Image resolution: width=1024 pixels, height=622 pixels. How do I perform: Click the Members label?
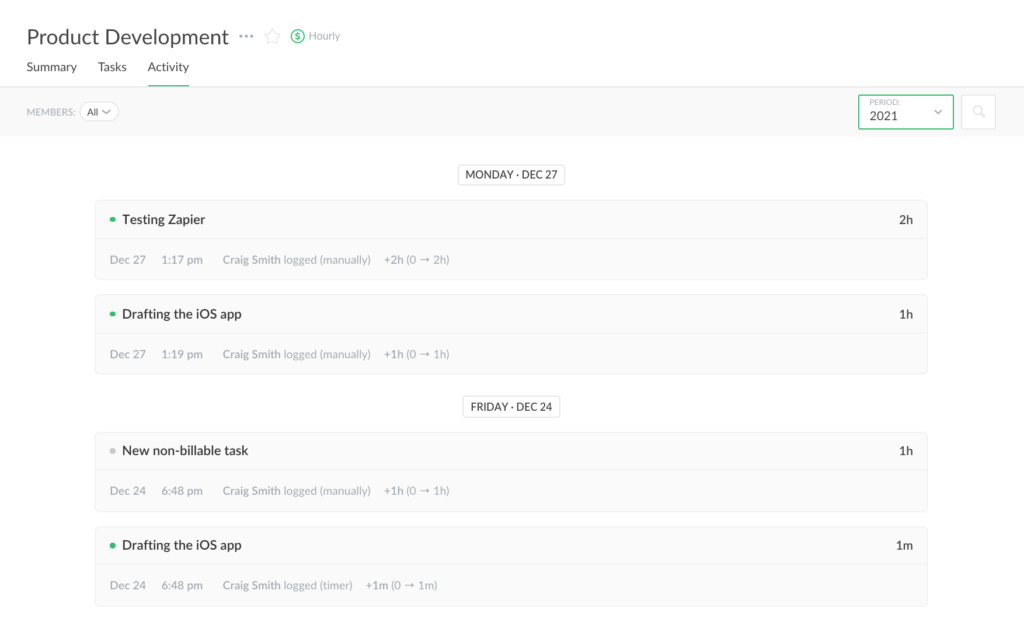tap(51, 112)
